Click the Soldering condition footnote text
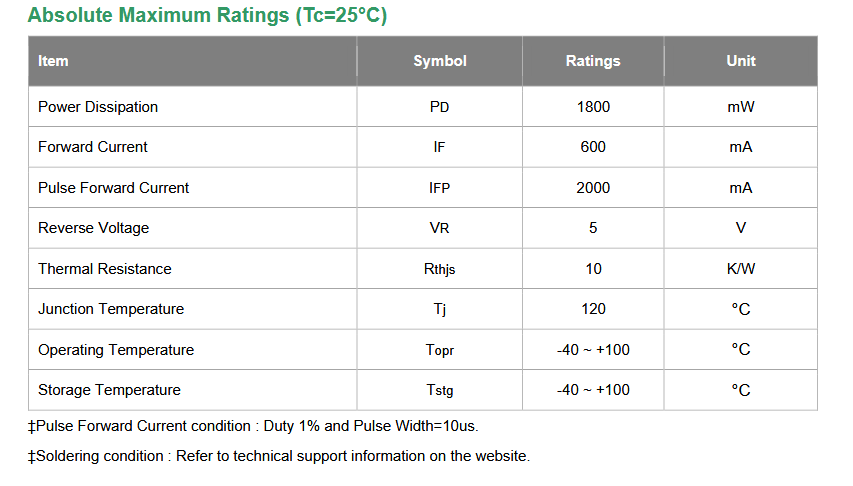The image size is (853, 486). point(279,456)
